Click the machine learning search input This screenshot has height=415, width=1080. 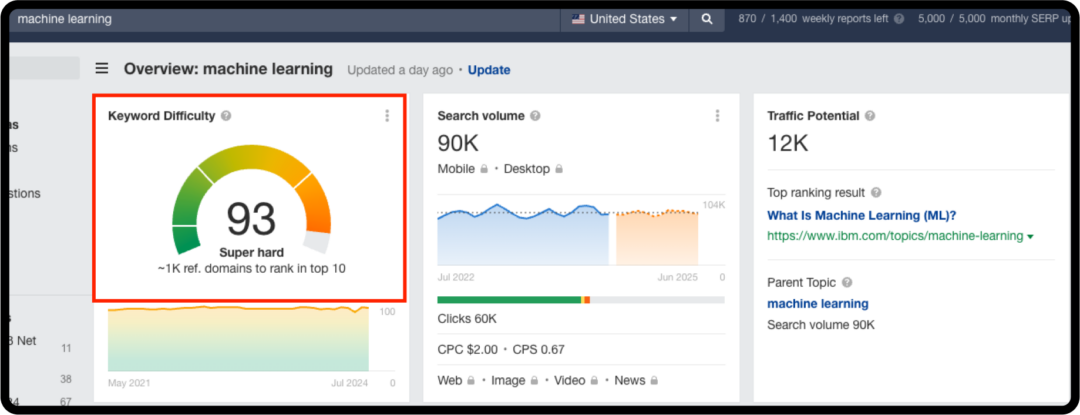[282, 19]
